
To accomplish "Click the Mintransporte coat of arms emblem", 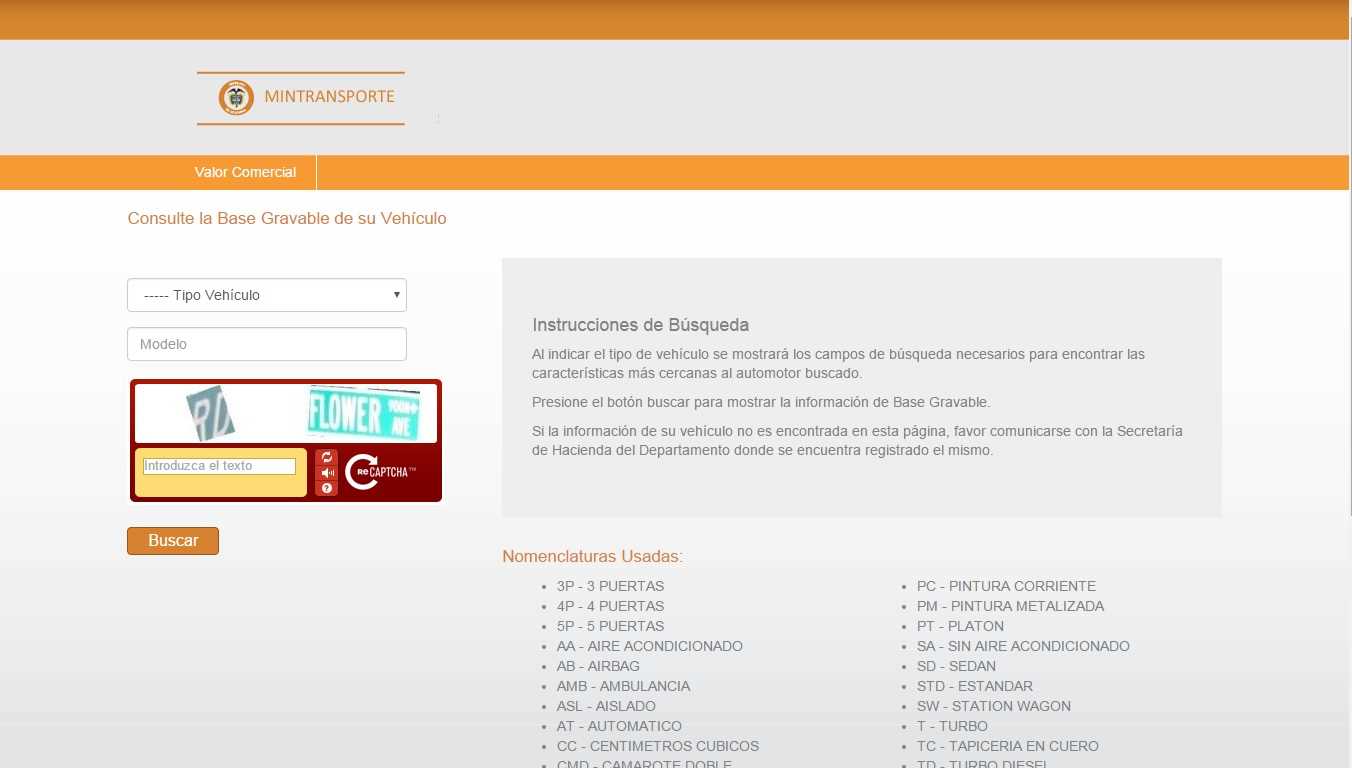I will 236,97.
